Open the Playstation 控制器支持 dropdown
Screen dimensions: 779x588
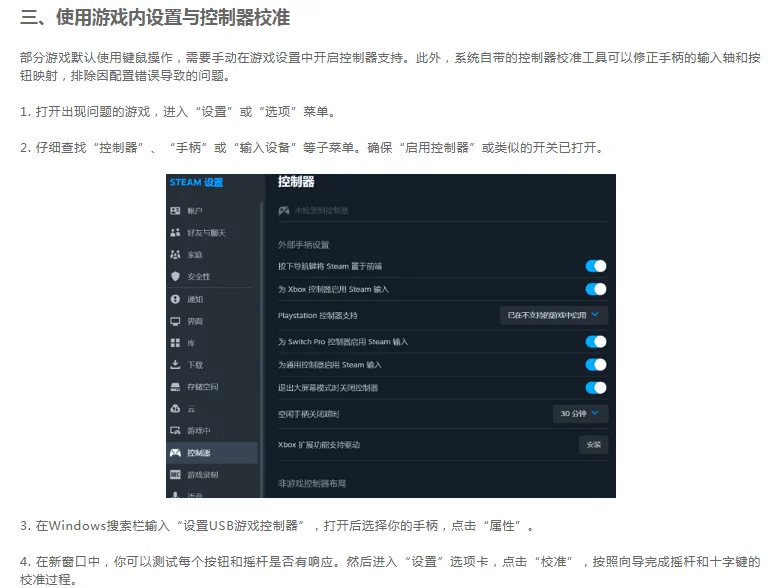pos(553,315)
